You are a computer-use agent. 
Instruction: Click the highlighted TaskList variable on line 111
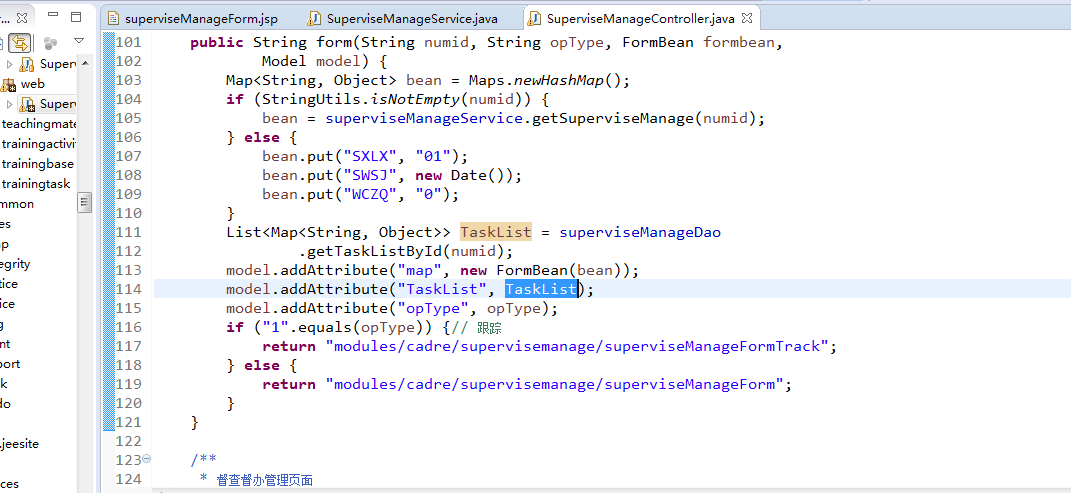coord(495,232)
